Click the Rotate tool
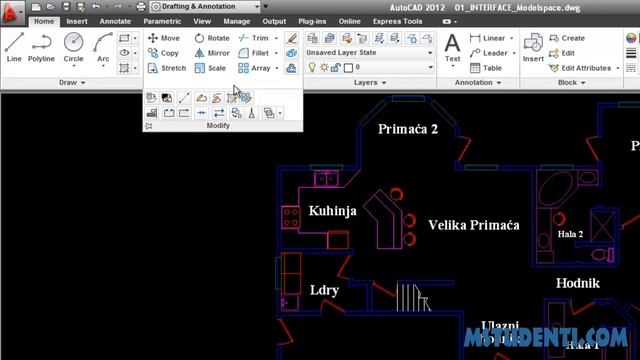 click(212, 38)
